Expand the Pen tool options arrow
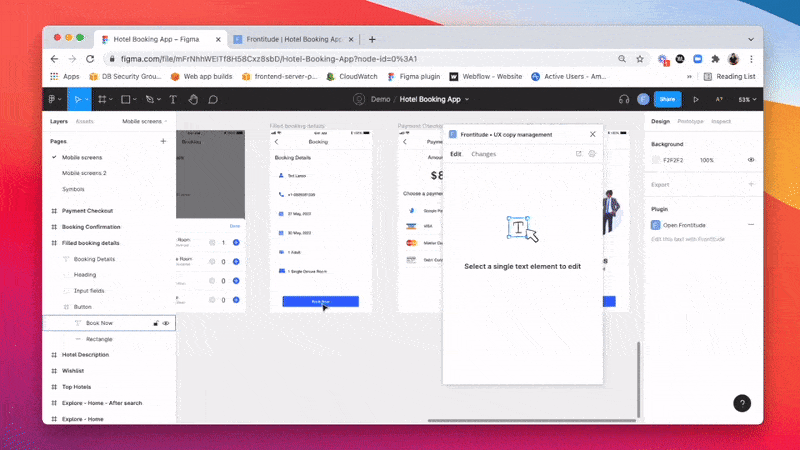 coord(159,99)
